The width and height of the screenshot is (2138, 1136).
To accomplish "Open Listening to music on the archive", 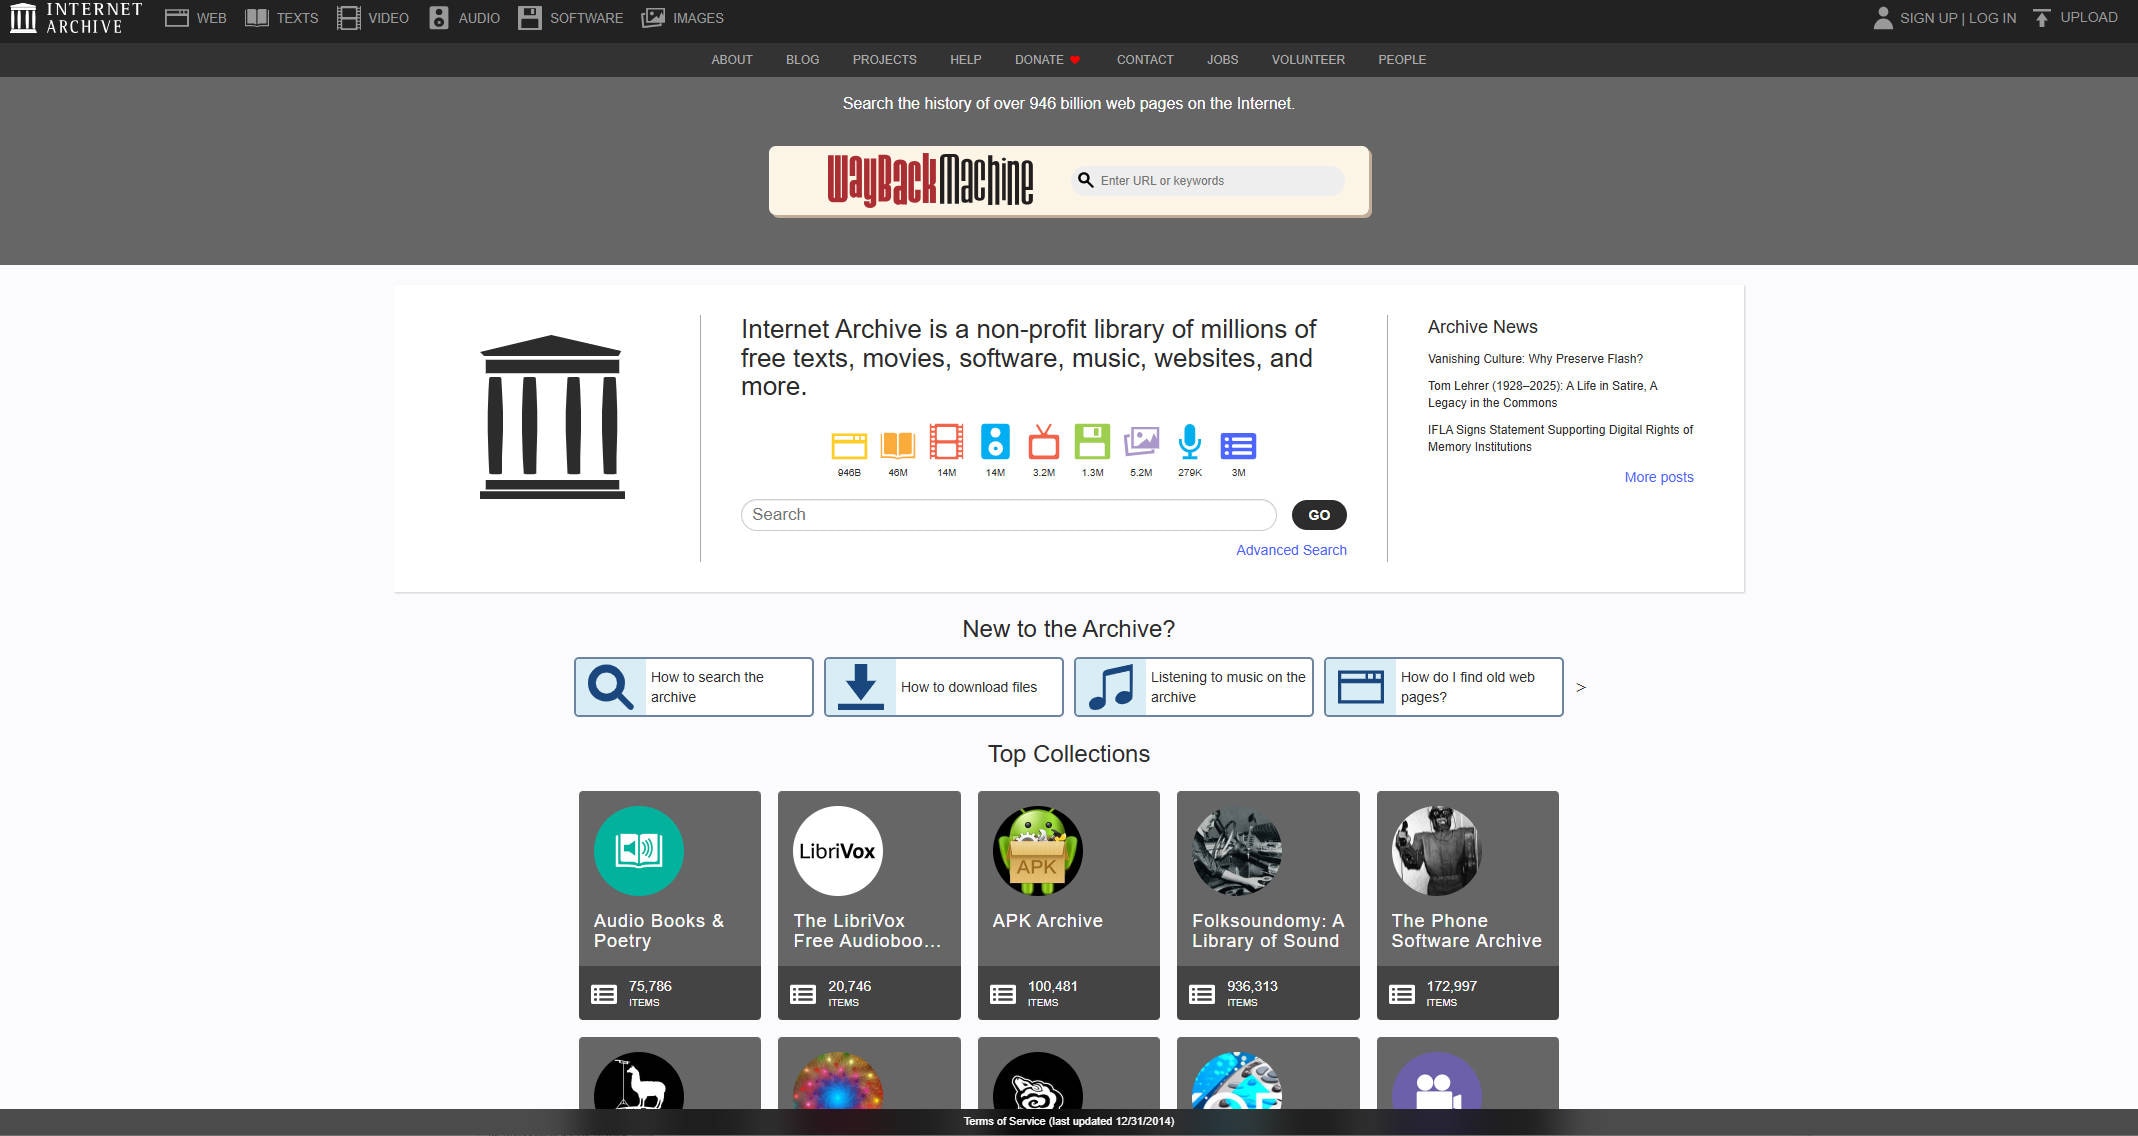I will pos(1194,687).
